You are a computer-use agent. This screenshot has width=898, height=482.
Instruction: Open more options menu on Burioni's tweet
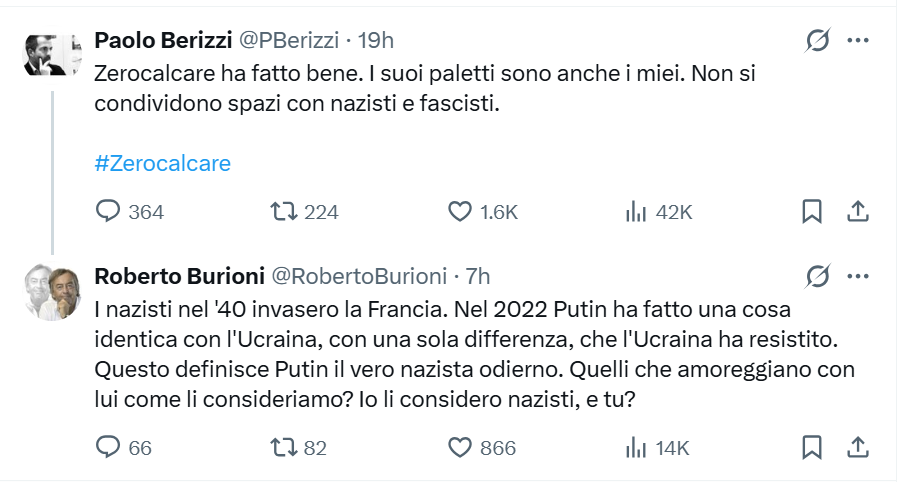click(858, 276)
